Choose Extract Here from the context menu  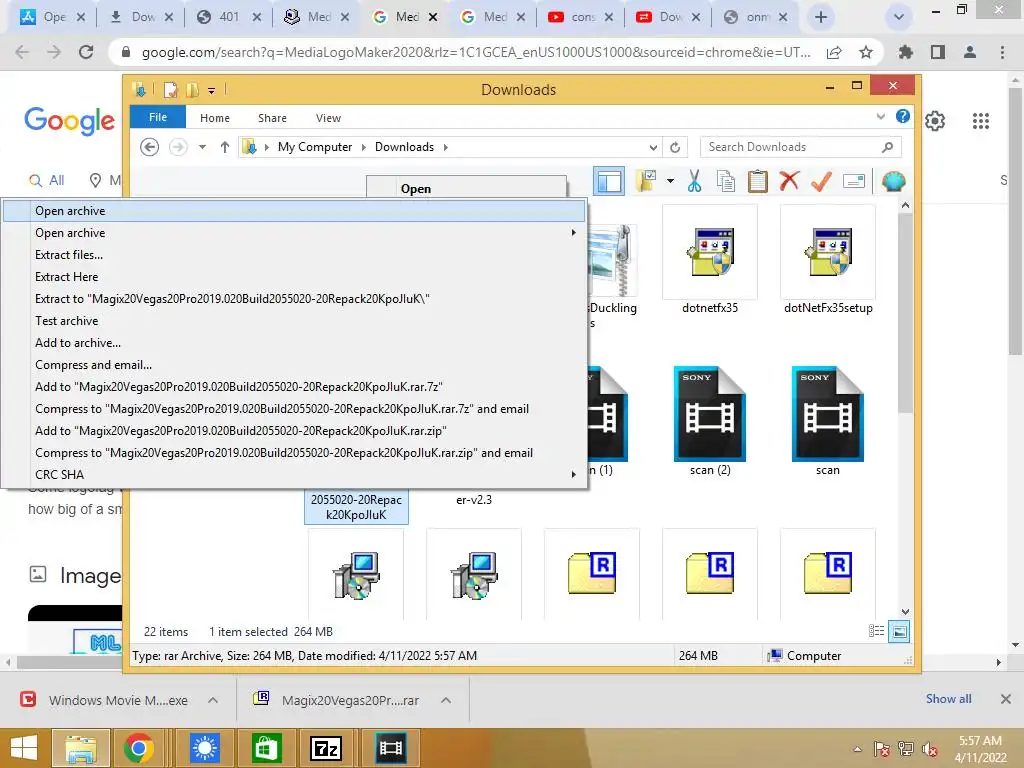293,277
